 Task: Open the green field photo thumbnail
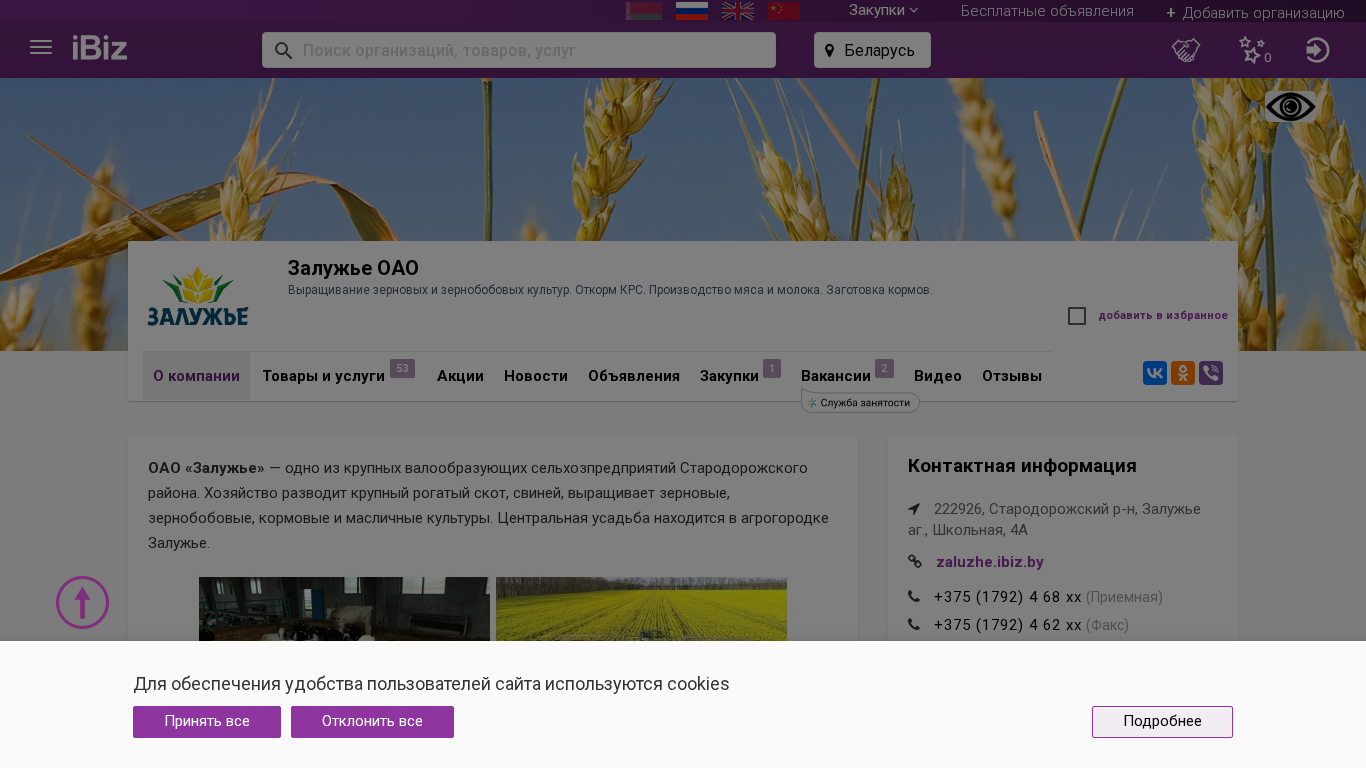[641, 609]
